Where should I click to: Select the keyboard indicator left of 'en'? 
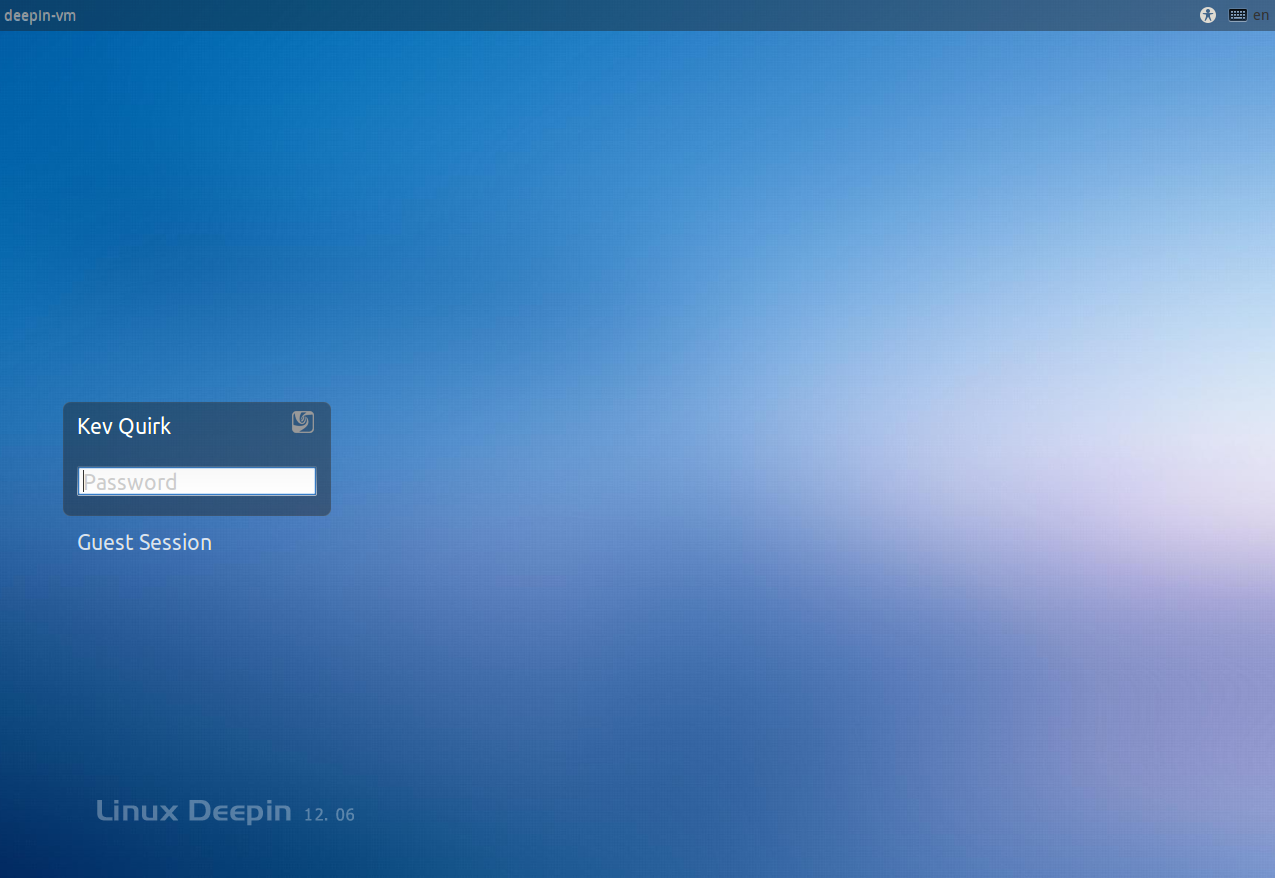(1238, 15)
